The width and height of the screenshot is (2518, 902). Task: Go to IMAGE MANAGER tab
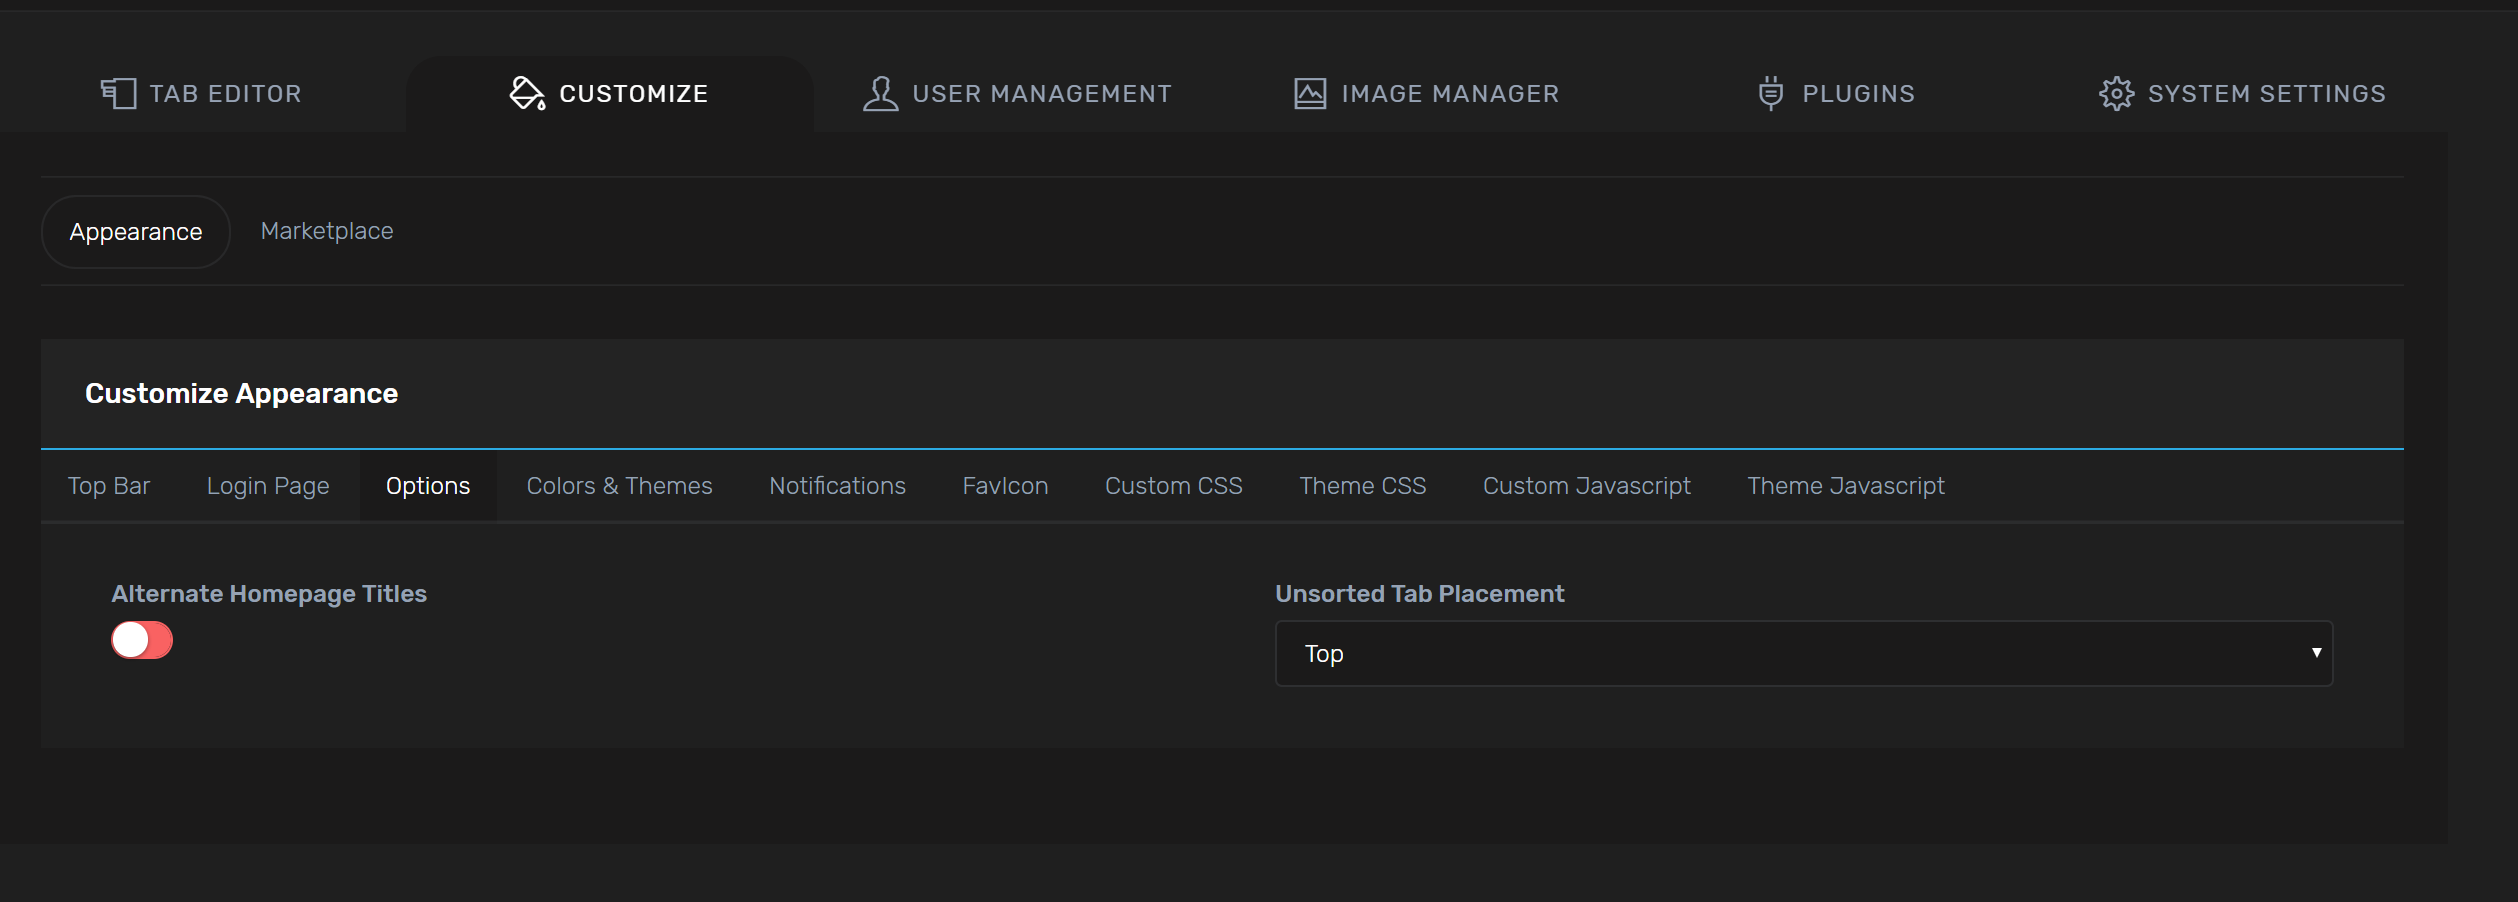click(1426, 94)
